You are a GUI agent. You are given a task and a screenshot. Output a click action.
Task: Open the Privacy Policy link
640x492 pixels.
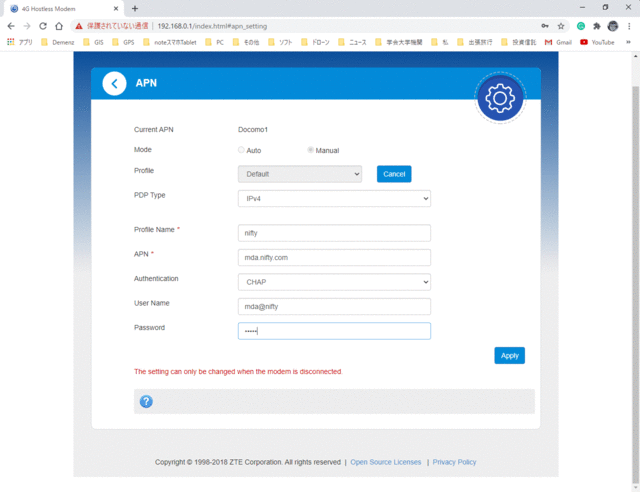pyautogui.click(x=454, y=462)
